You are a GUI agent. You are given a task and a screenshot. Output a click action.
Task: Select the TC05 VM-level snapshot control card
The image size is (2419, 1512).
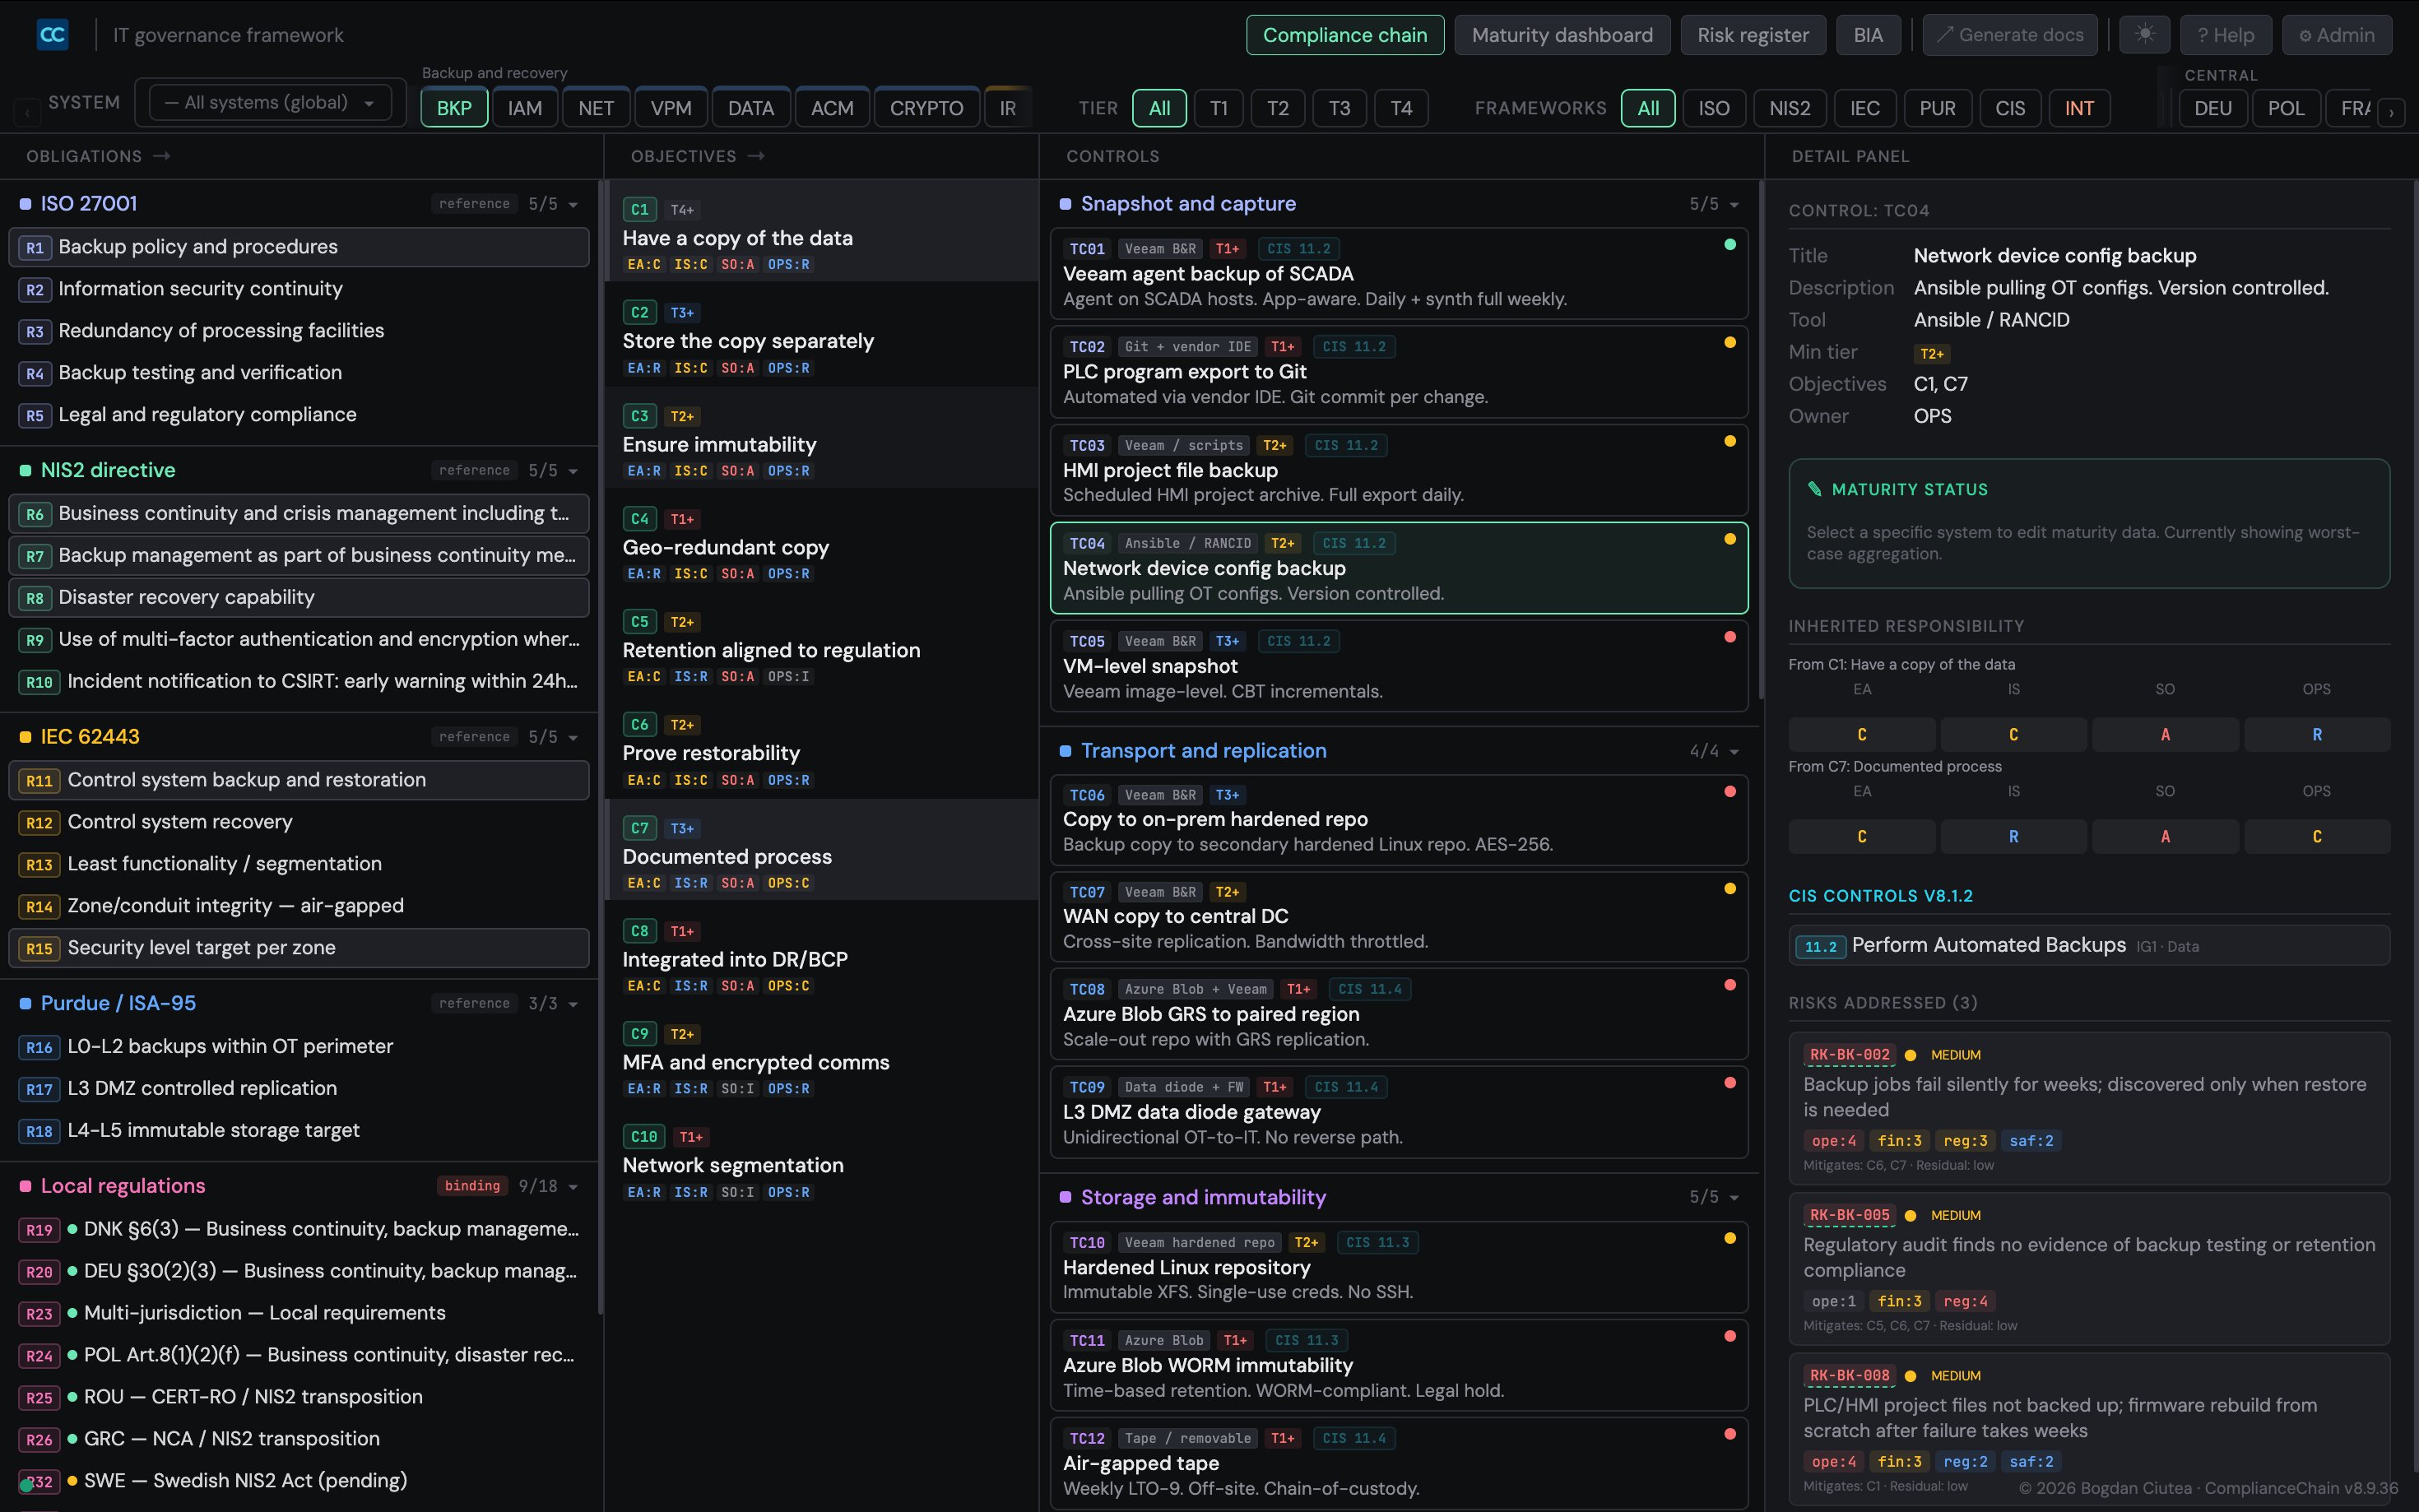click(1399, 665)
